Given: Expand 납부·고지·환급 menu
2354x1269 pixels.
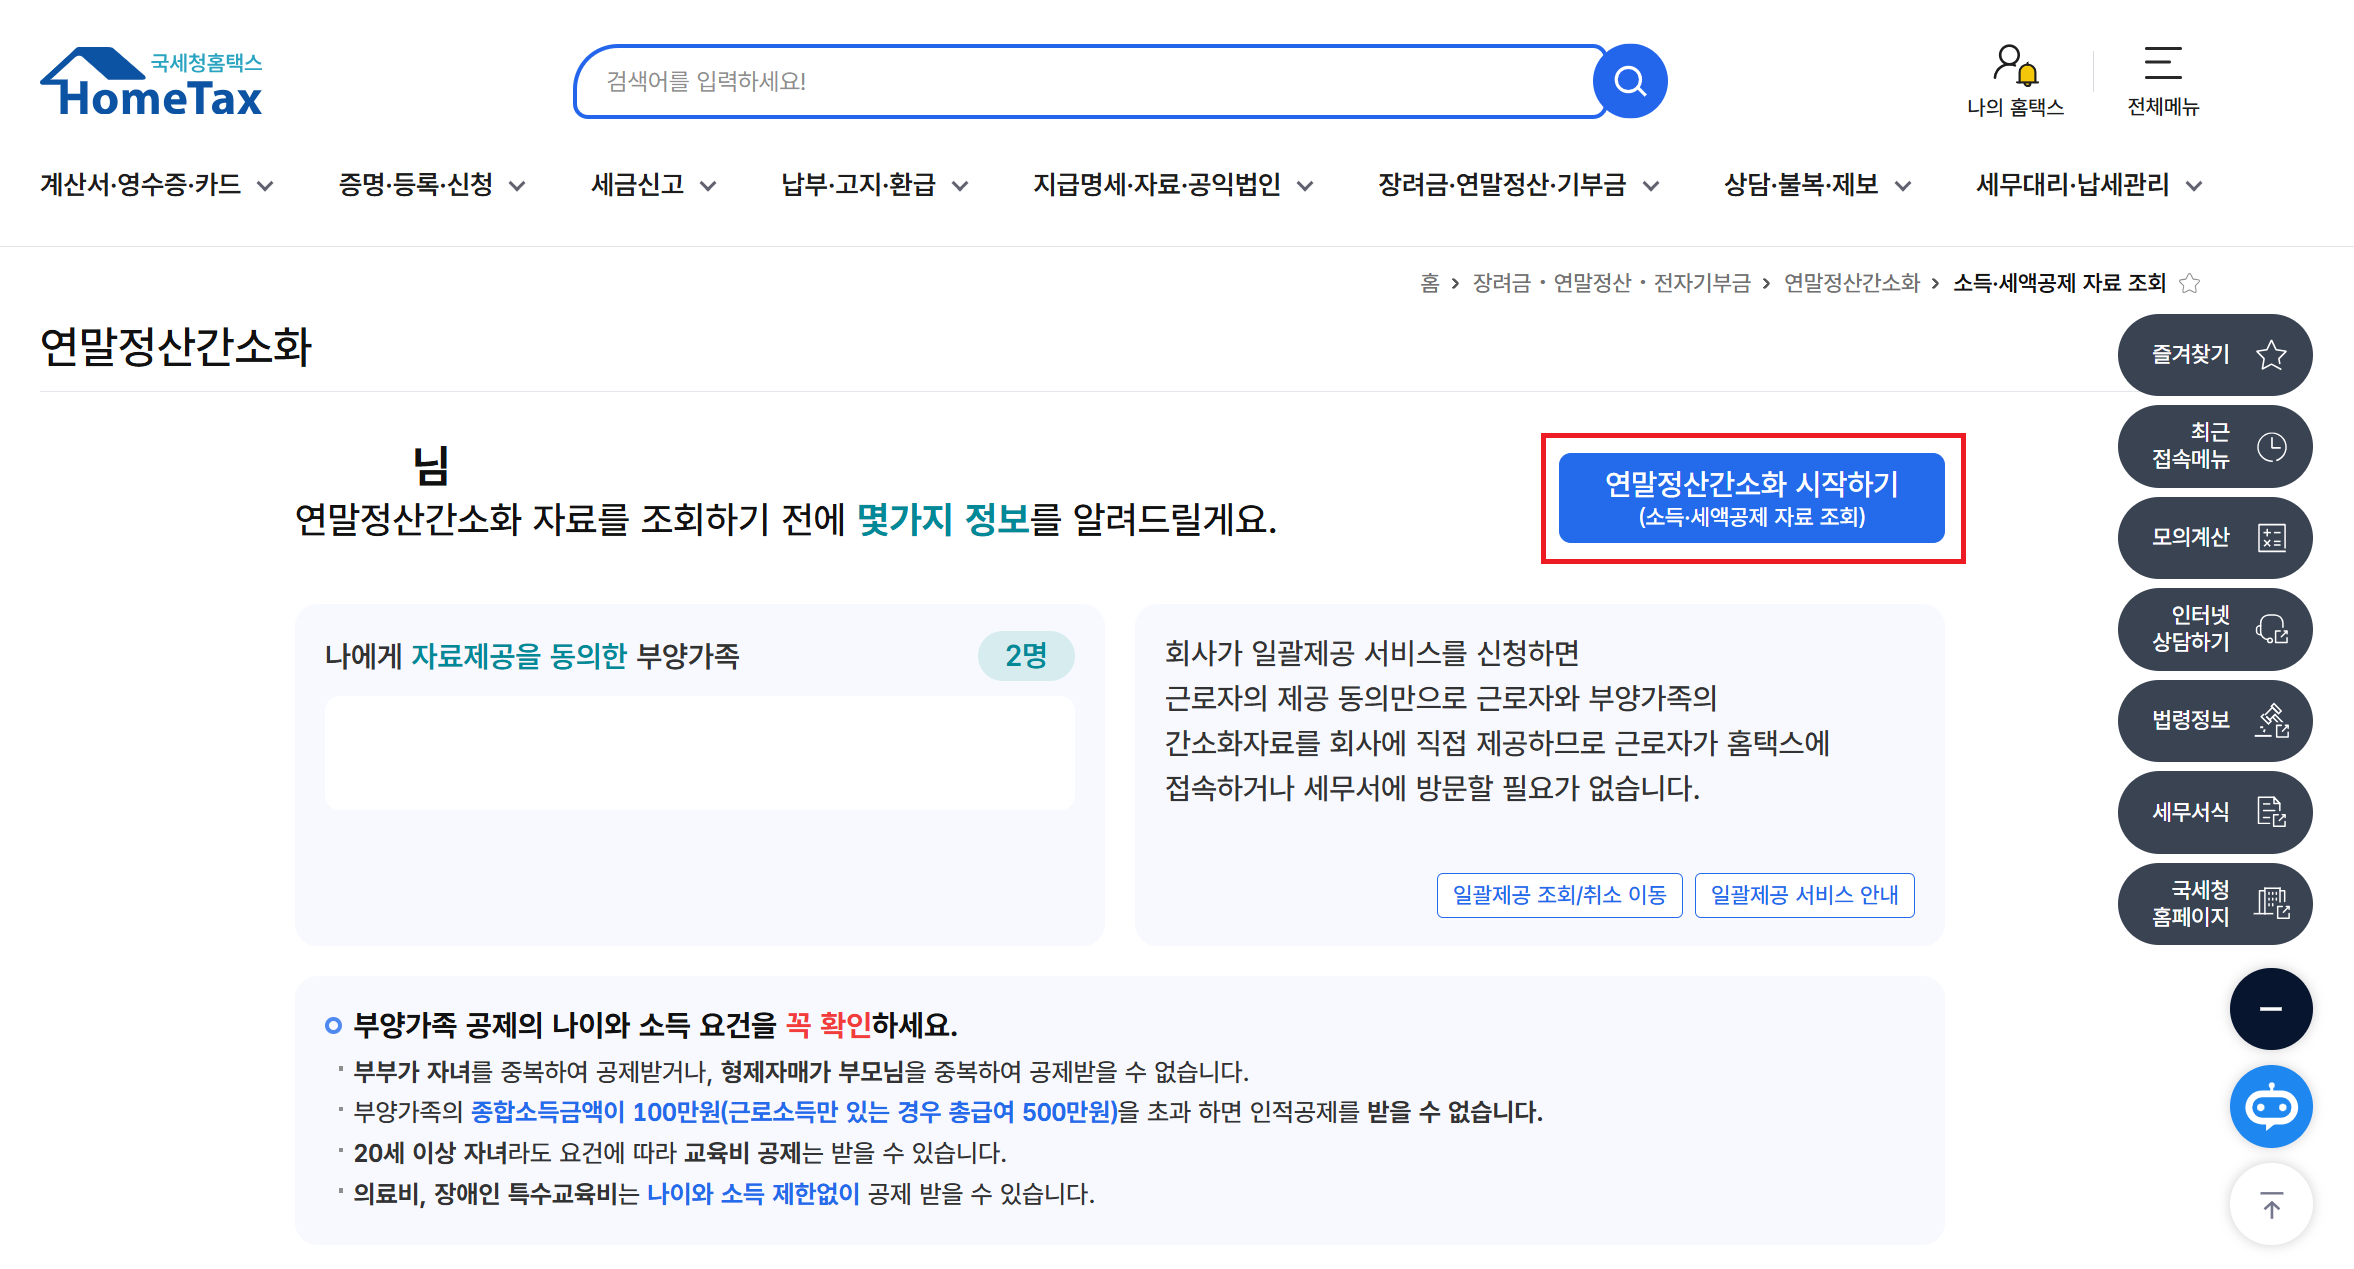Looking at the screenshot, I should click(875, 185).
